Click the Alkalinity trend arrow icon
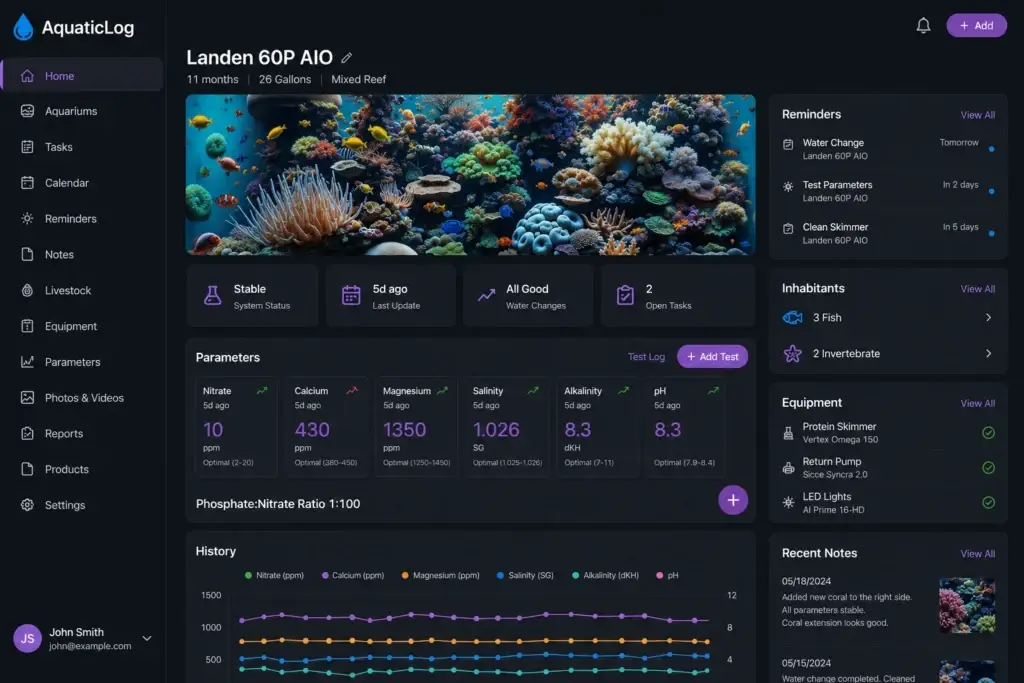The image size is (1024, 683). [623, 390]
